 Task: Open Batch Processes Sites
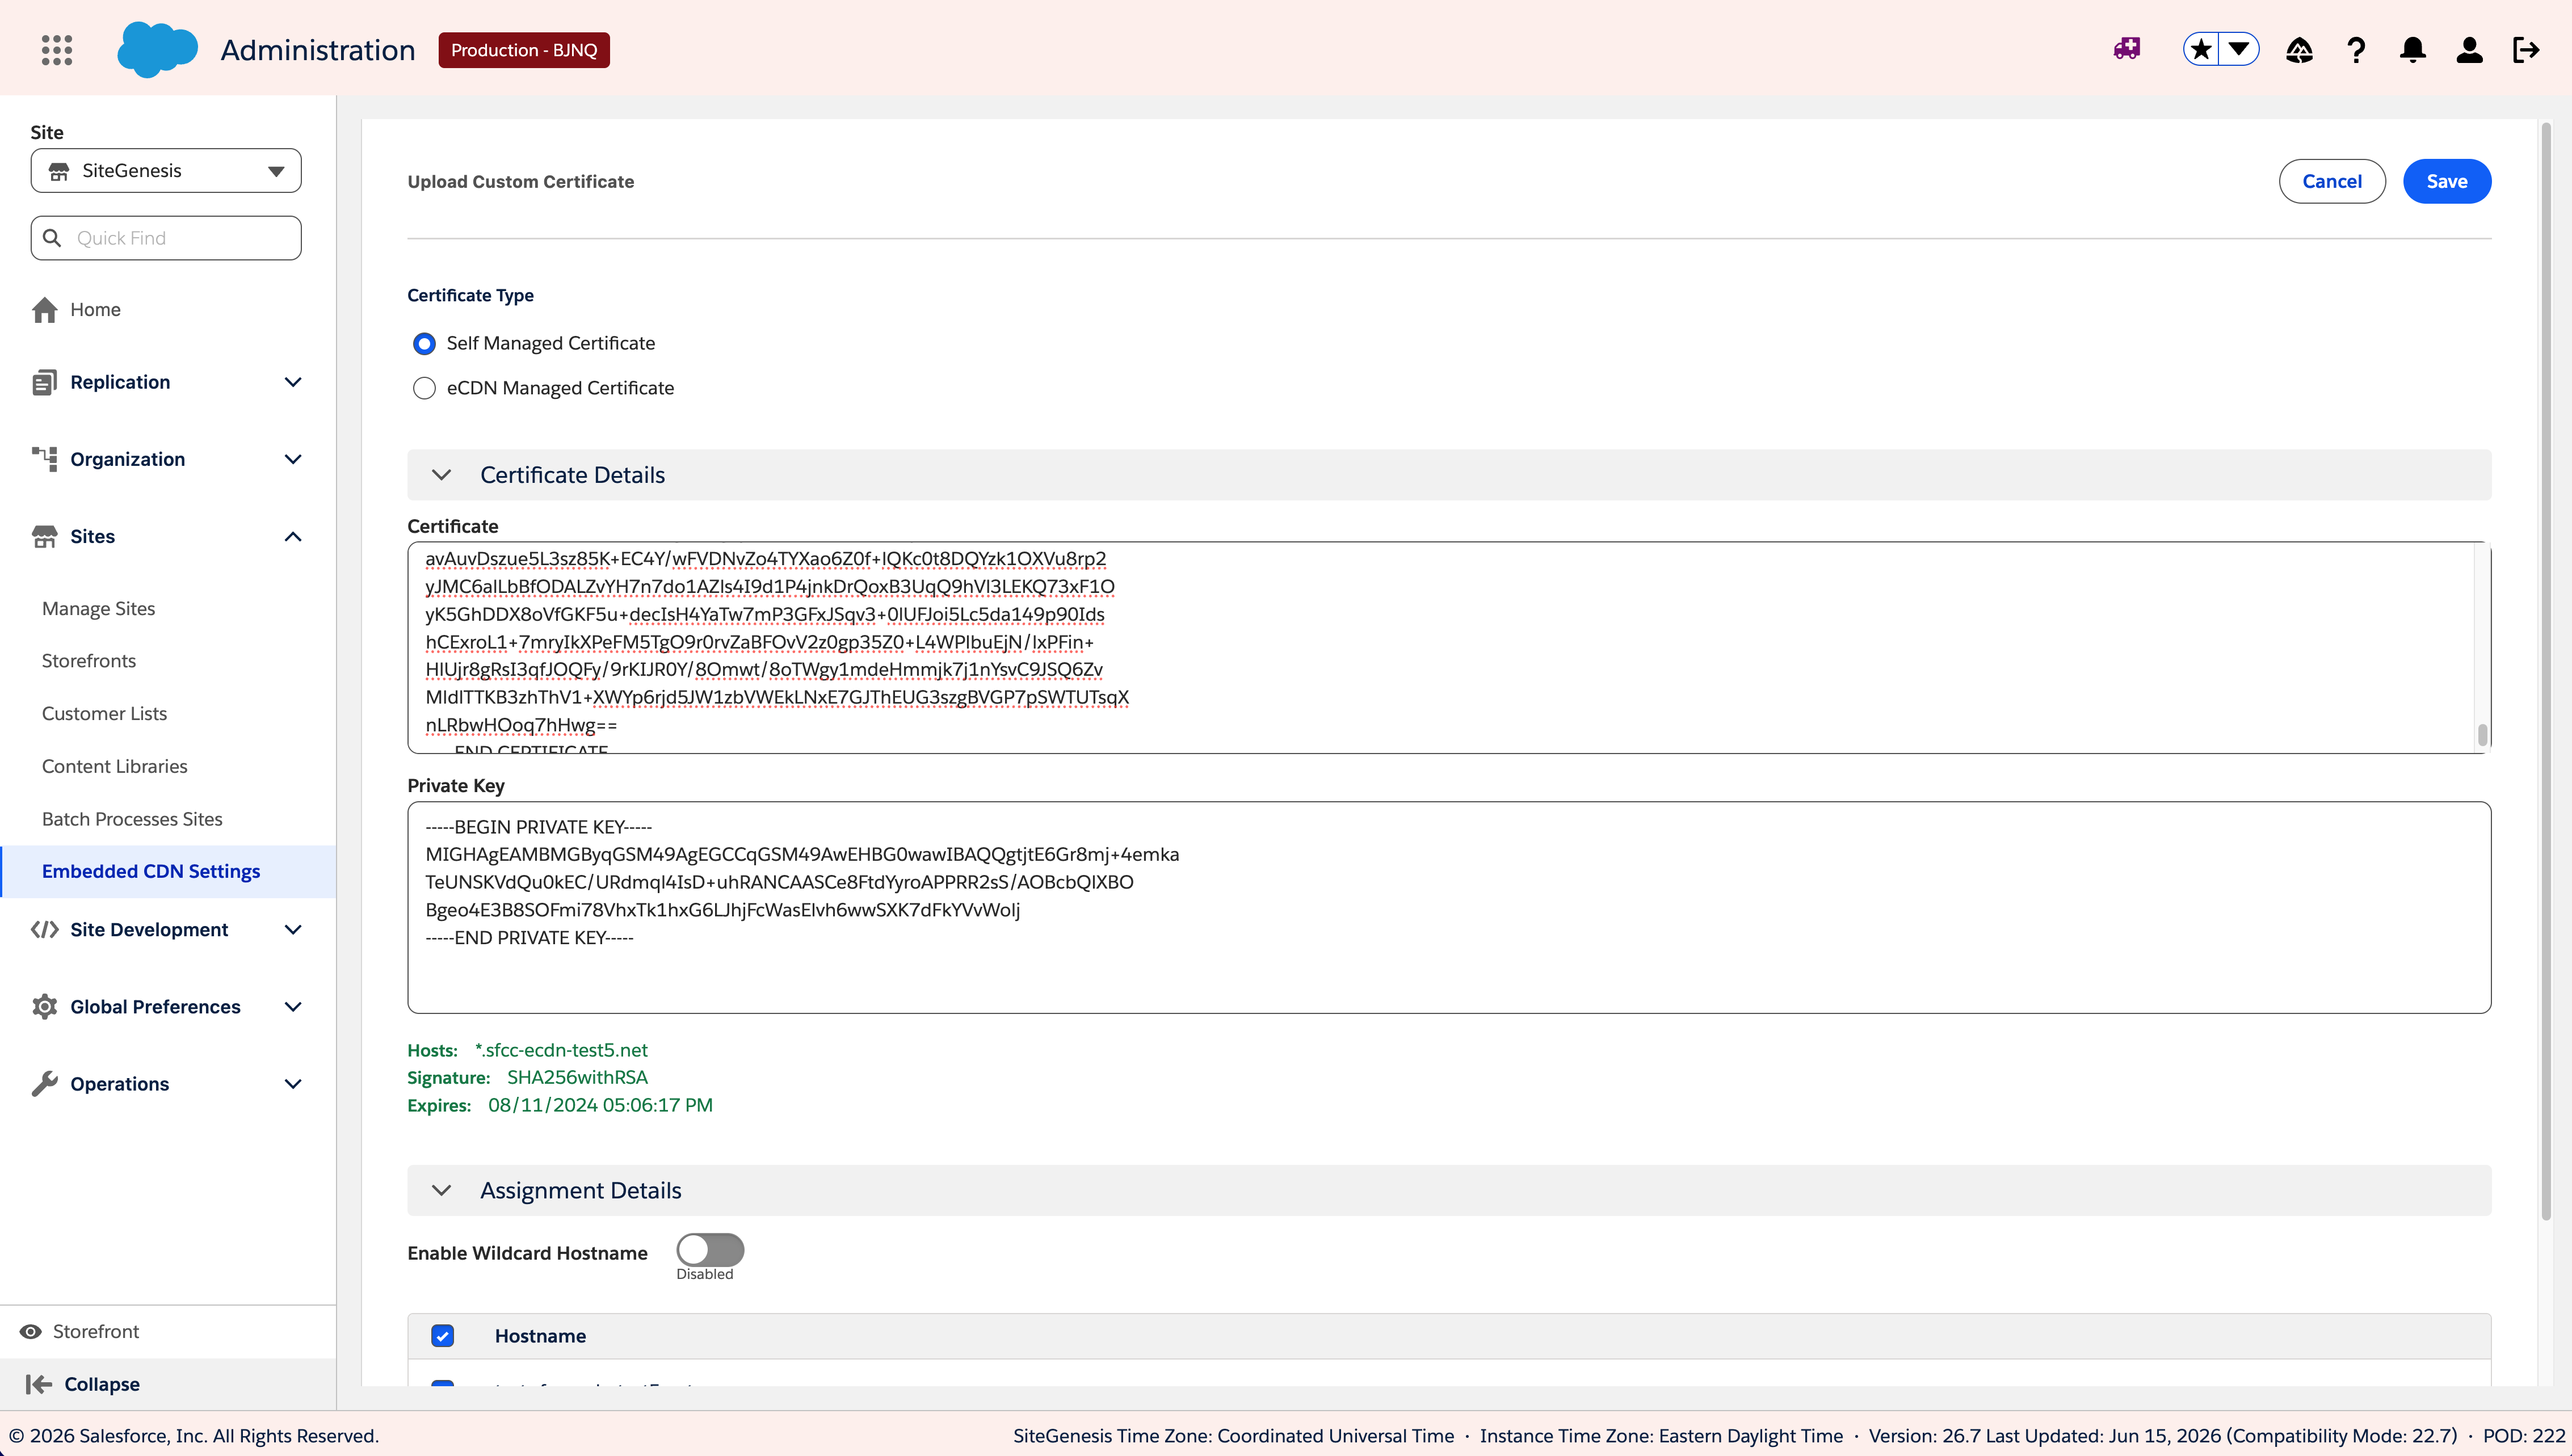point(132,819)
